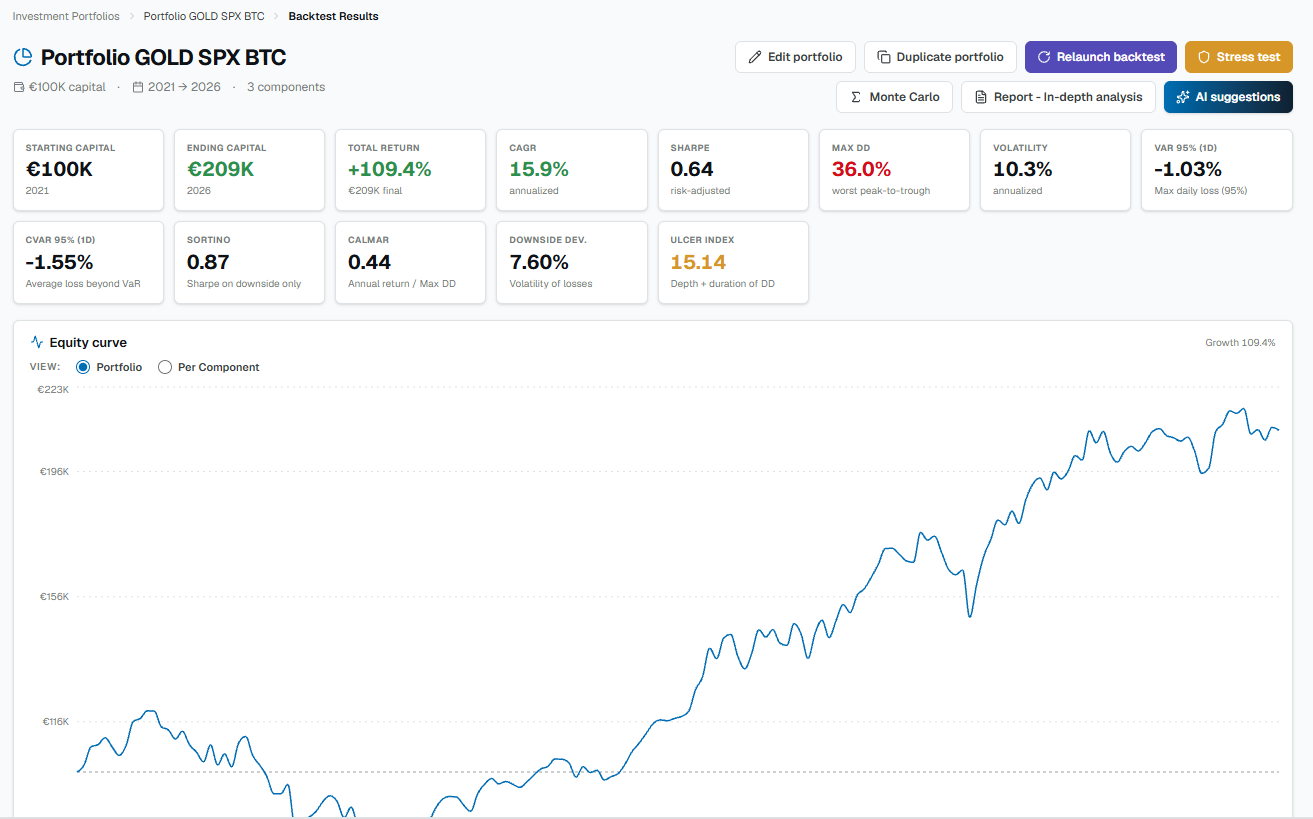
Task: Click the pulse icon beside Equity curve
Action: coord(37,342)
